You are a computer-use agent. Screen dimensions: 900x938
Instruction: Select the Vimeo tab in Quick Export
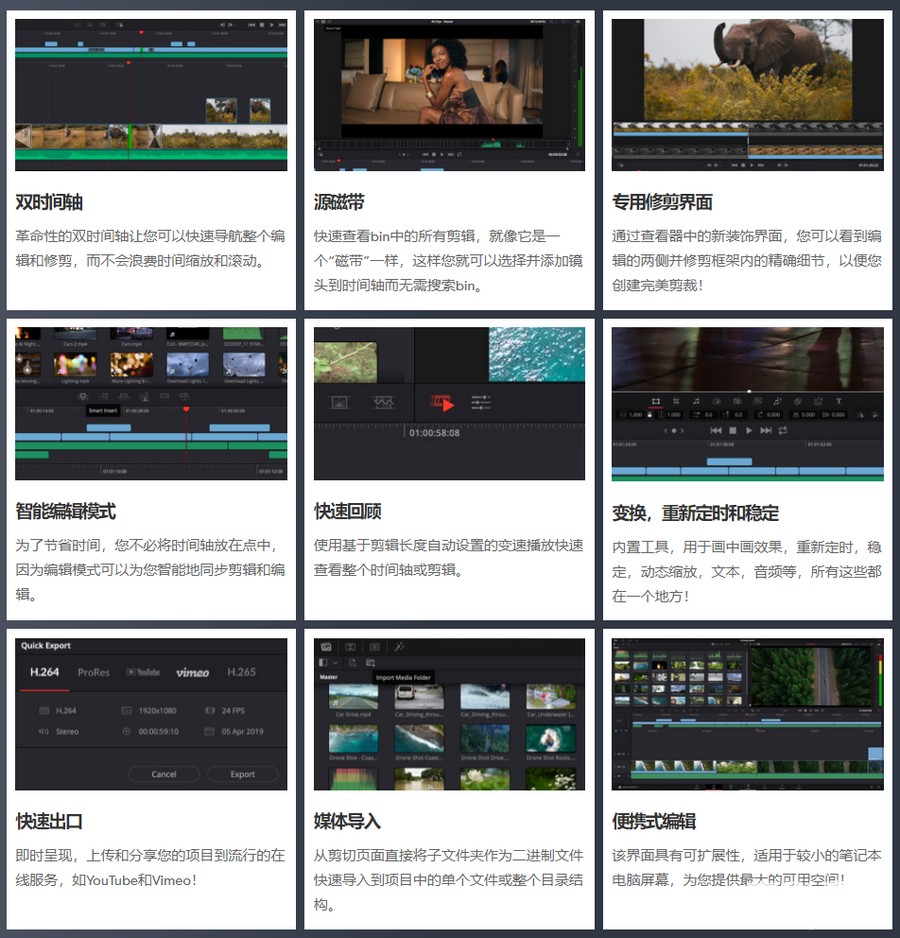(x=192, y=673)
